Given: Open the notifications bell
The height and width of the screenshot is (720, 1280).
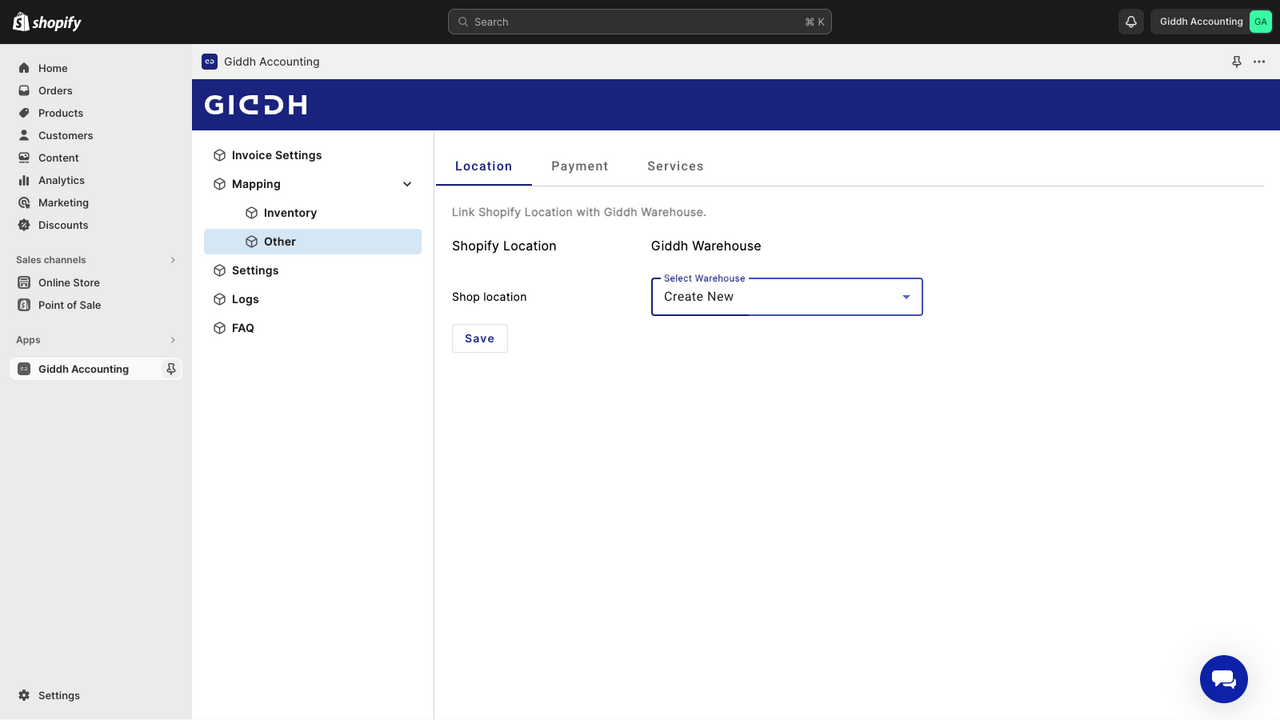Looking at the screenshot, I should pos(1131,22).
